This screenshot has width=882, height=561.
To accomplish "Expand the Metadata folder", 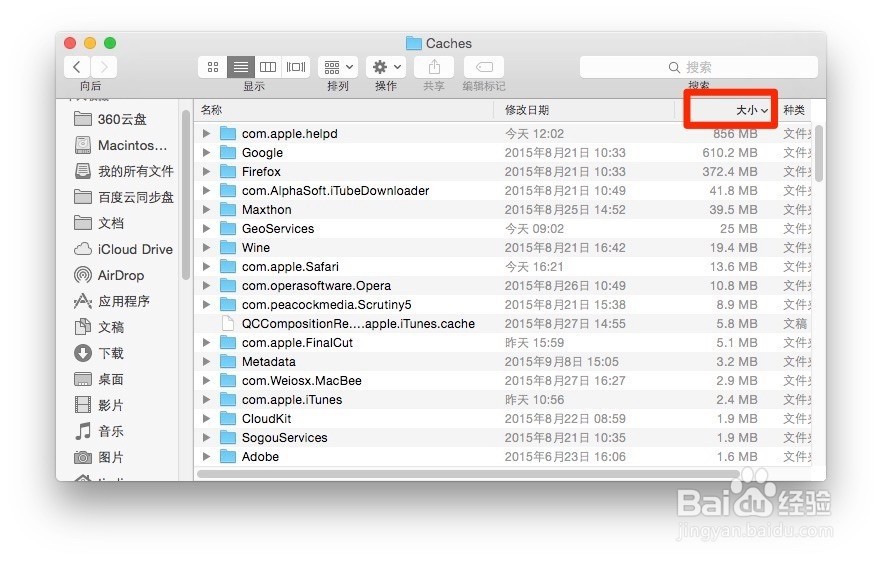I will point(206,361).
